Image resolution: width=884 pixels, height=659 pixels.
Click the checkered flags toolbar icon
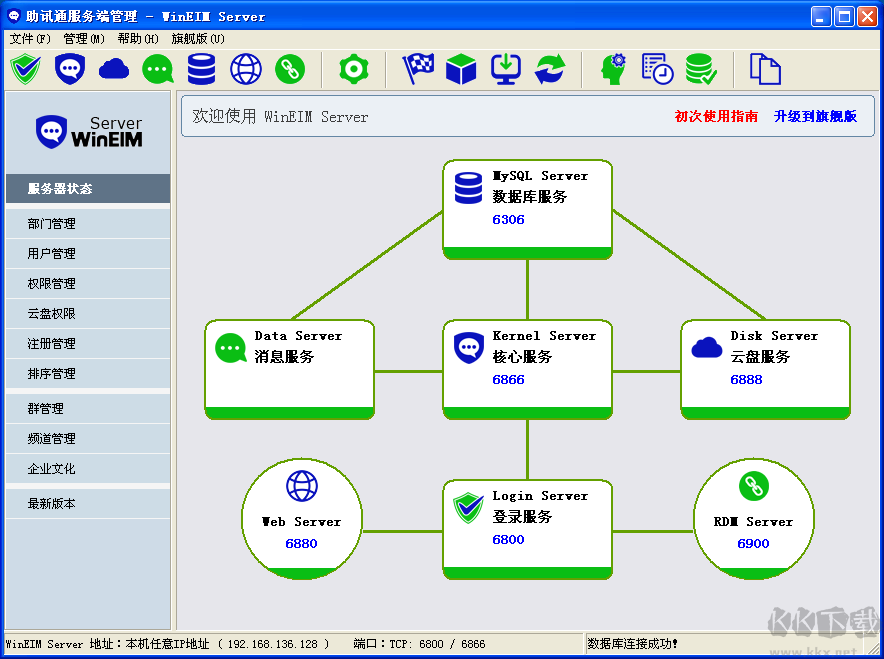pyautogui.click(x=418, y=69)
